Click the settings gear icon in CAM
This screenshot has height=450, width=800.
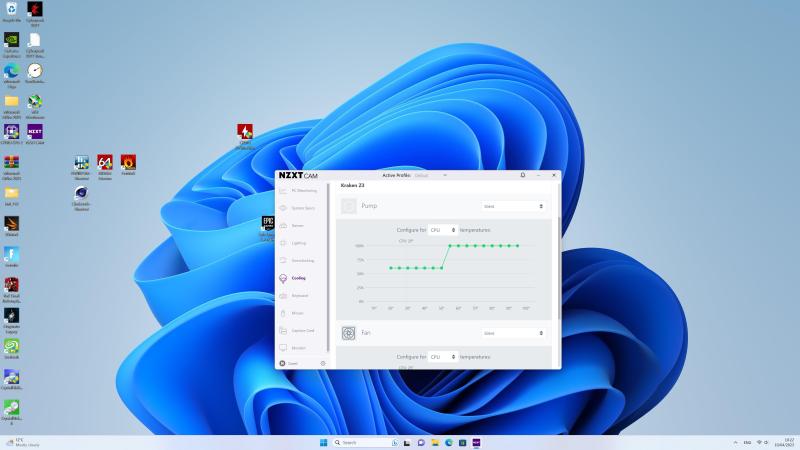pos(323,363)
